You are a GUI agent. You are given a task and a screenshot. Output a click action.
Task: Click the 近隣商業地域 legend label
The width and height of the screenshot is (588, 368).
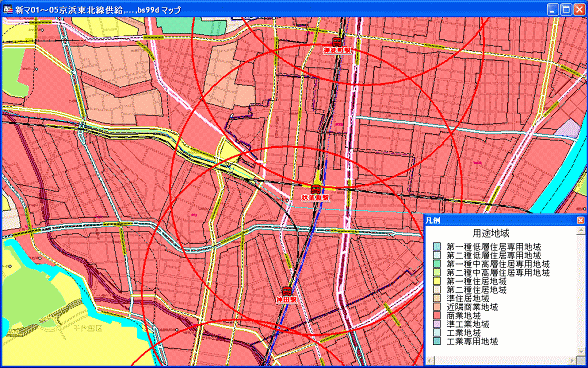[472, 307]
